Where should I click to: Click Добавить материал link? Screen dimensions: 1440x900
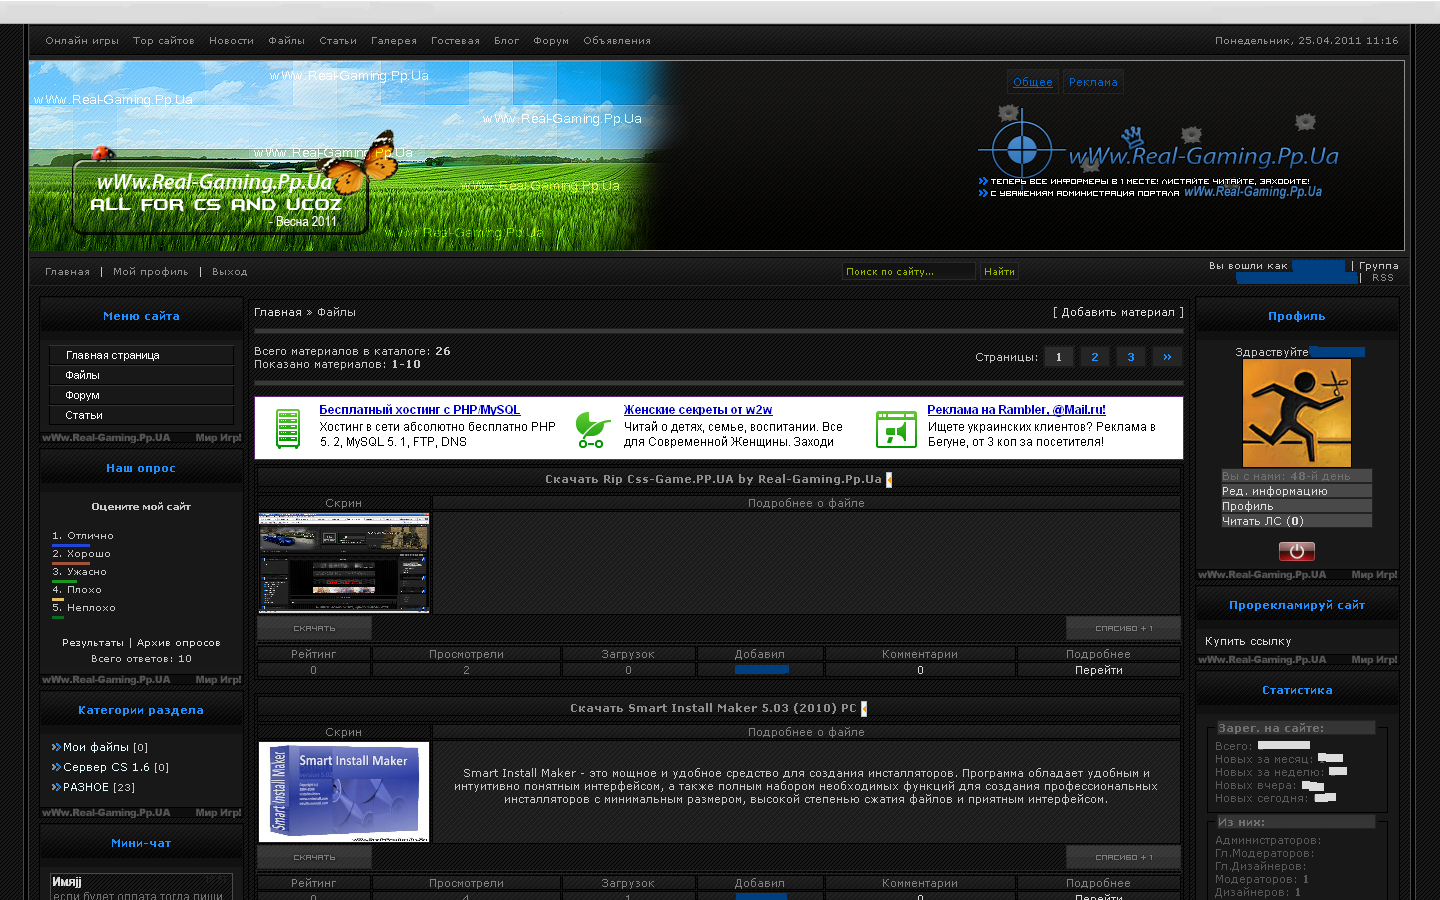[1118, 312]
